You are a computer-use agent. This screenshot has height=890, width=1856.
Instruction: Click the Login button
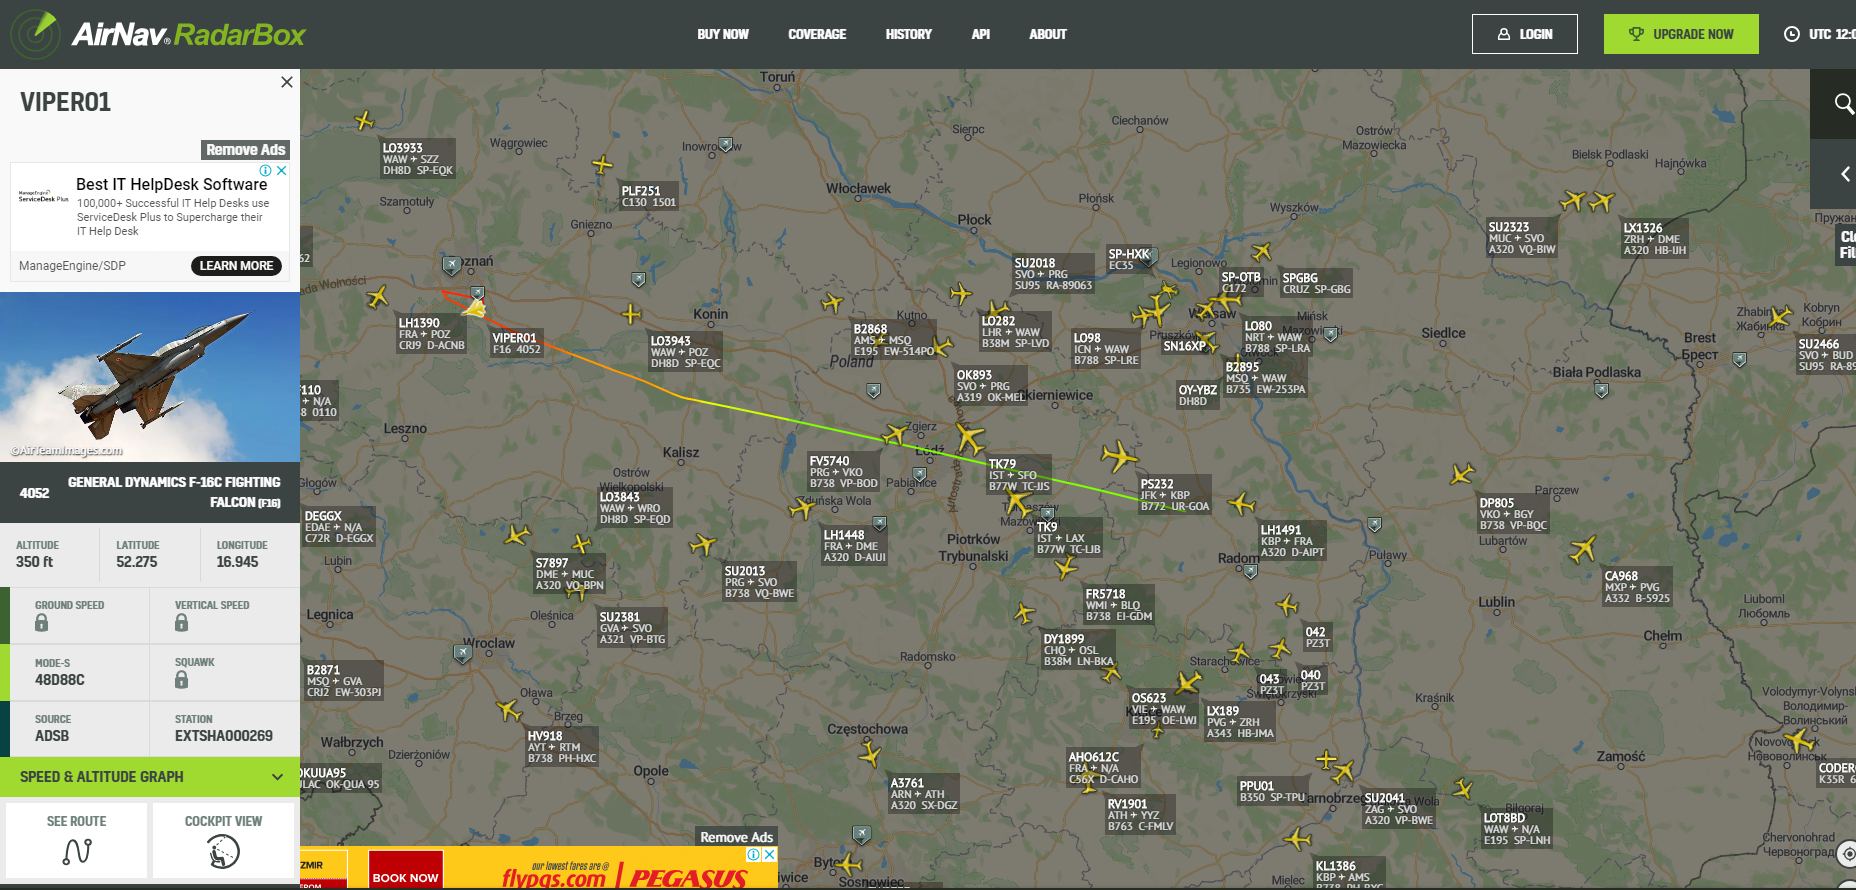click(x=1524, y=34)
